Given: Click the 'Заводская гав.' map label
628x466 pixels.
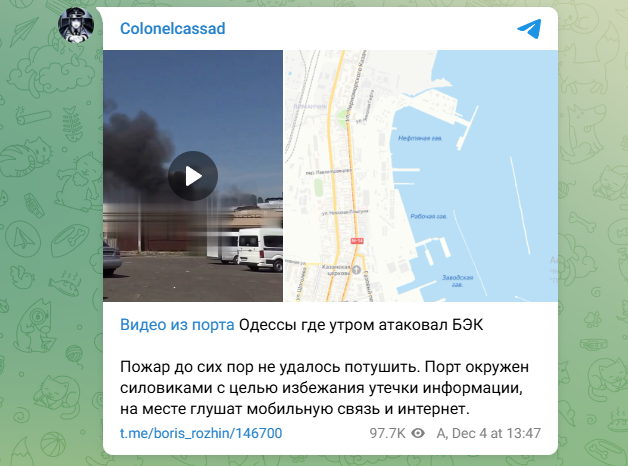Looking at the screenshot, I should tap(457, 281).
